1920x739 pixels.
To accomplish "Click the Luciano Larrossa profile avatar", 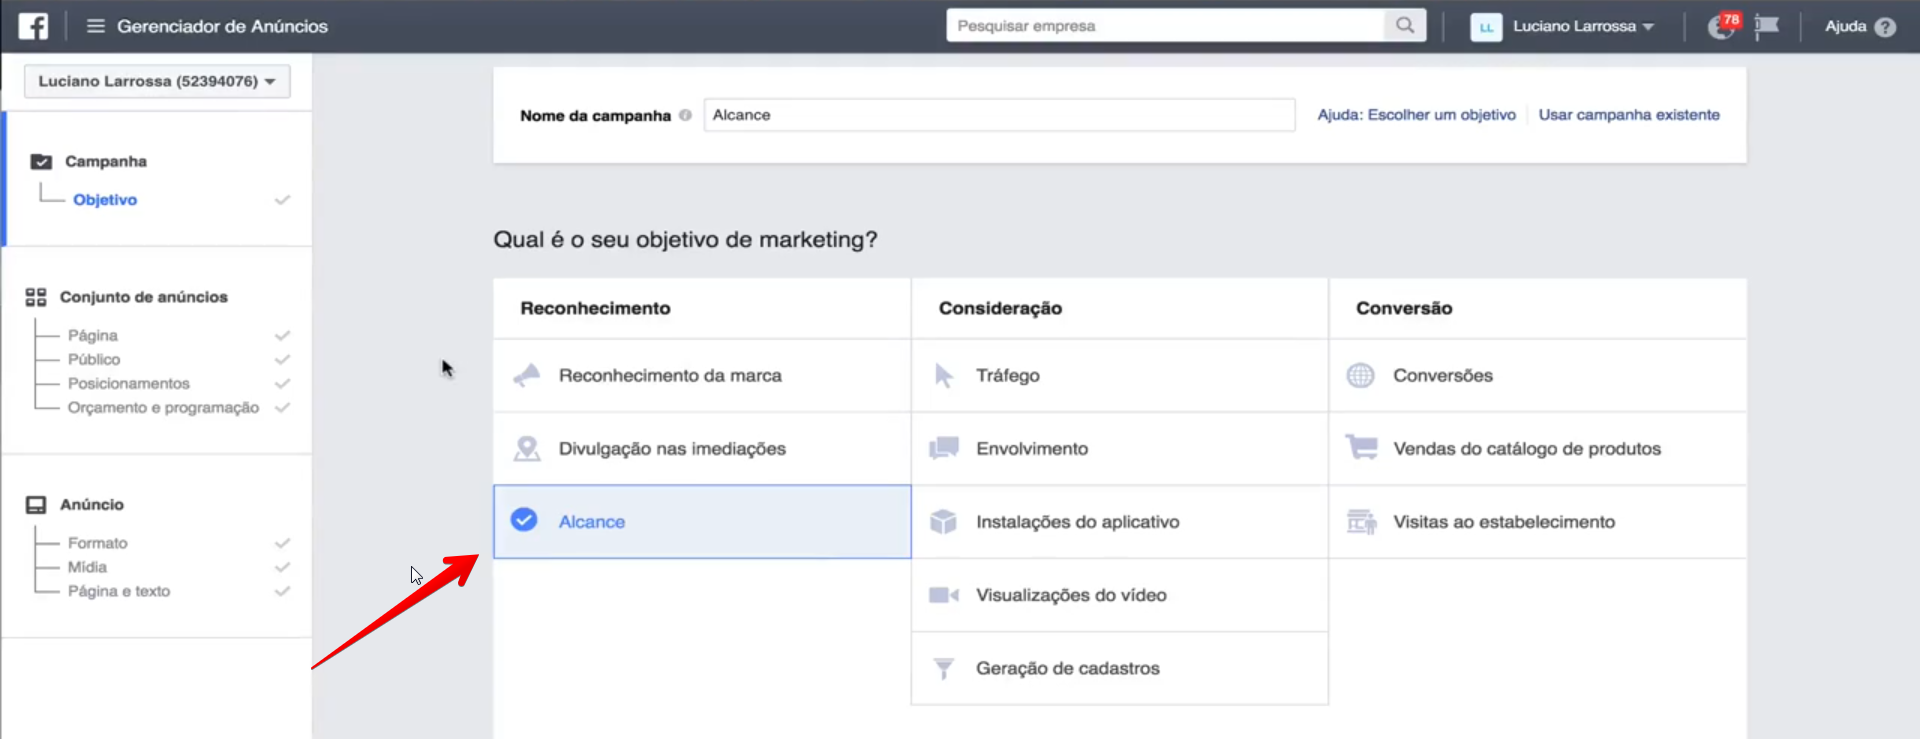I will pos(1486,27).
